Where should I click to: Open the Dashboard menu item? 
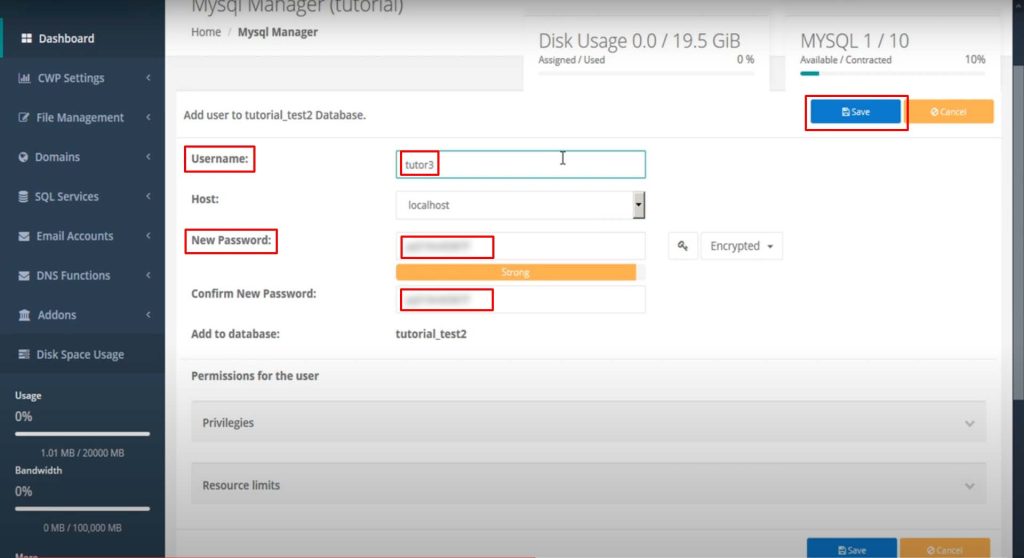pos(66,39)
